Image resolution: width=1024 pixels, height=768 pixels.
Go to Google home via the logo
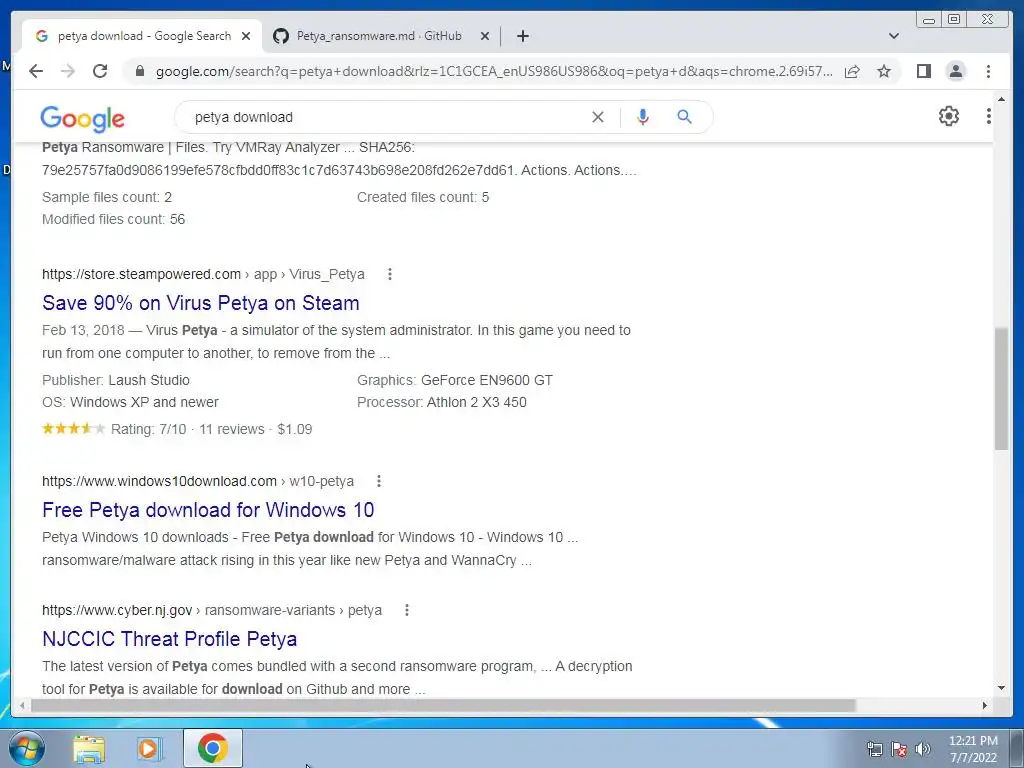point(82,119)
